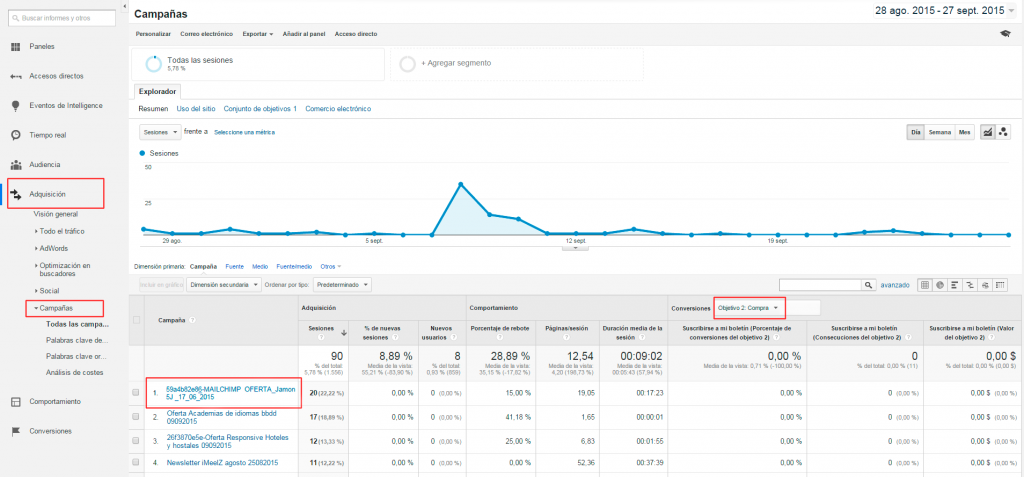Image resolution: width=1024 pixels, height=477 pixels.
Task: Click the Buscar informes y otros field
Action: (x=63, y=18)
